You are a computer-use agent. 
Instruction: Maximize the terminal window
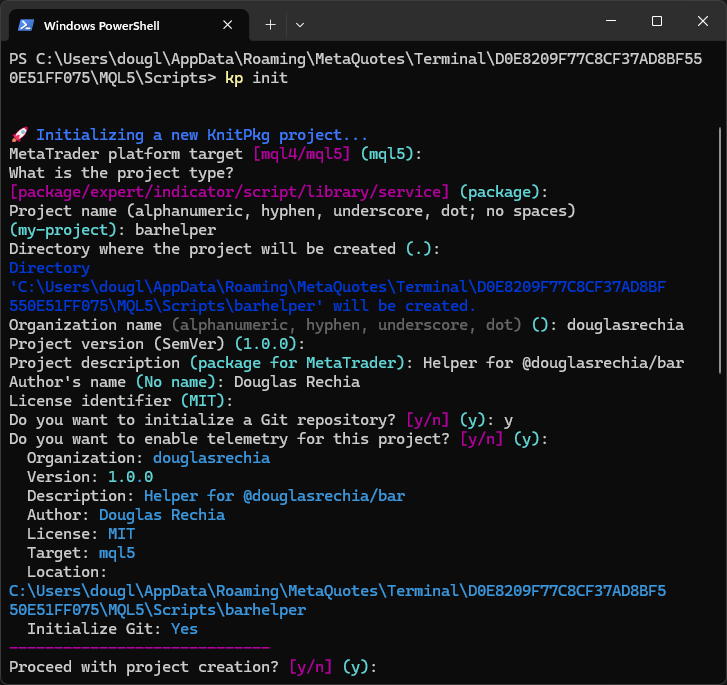coord(657,21)
